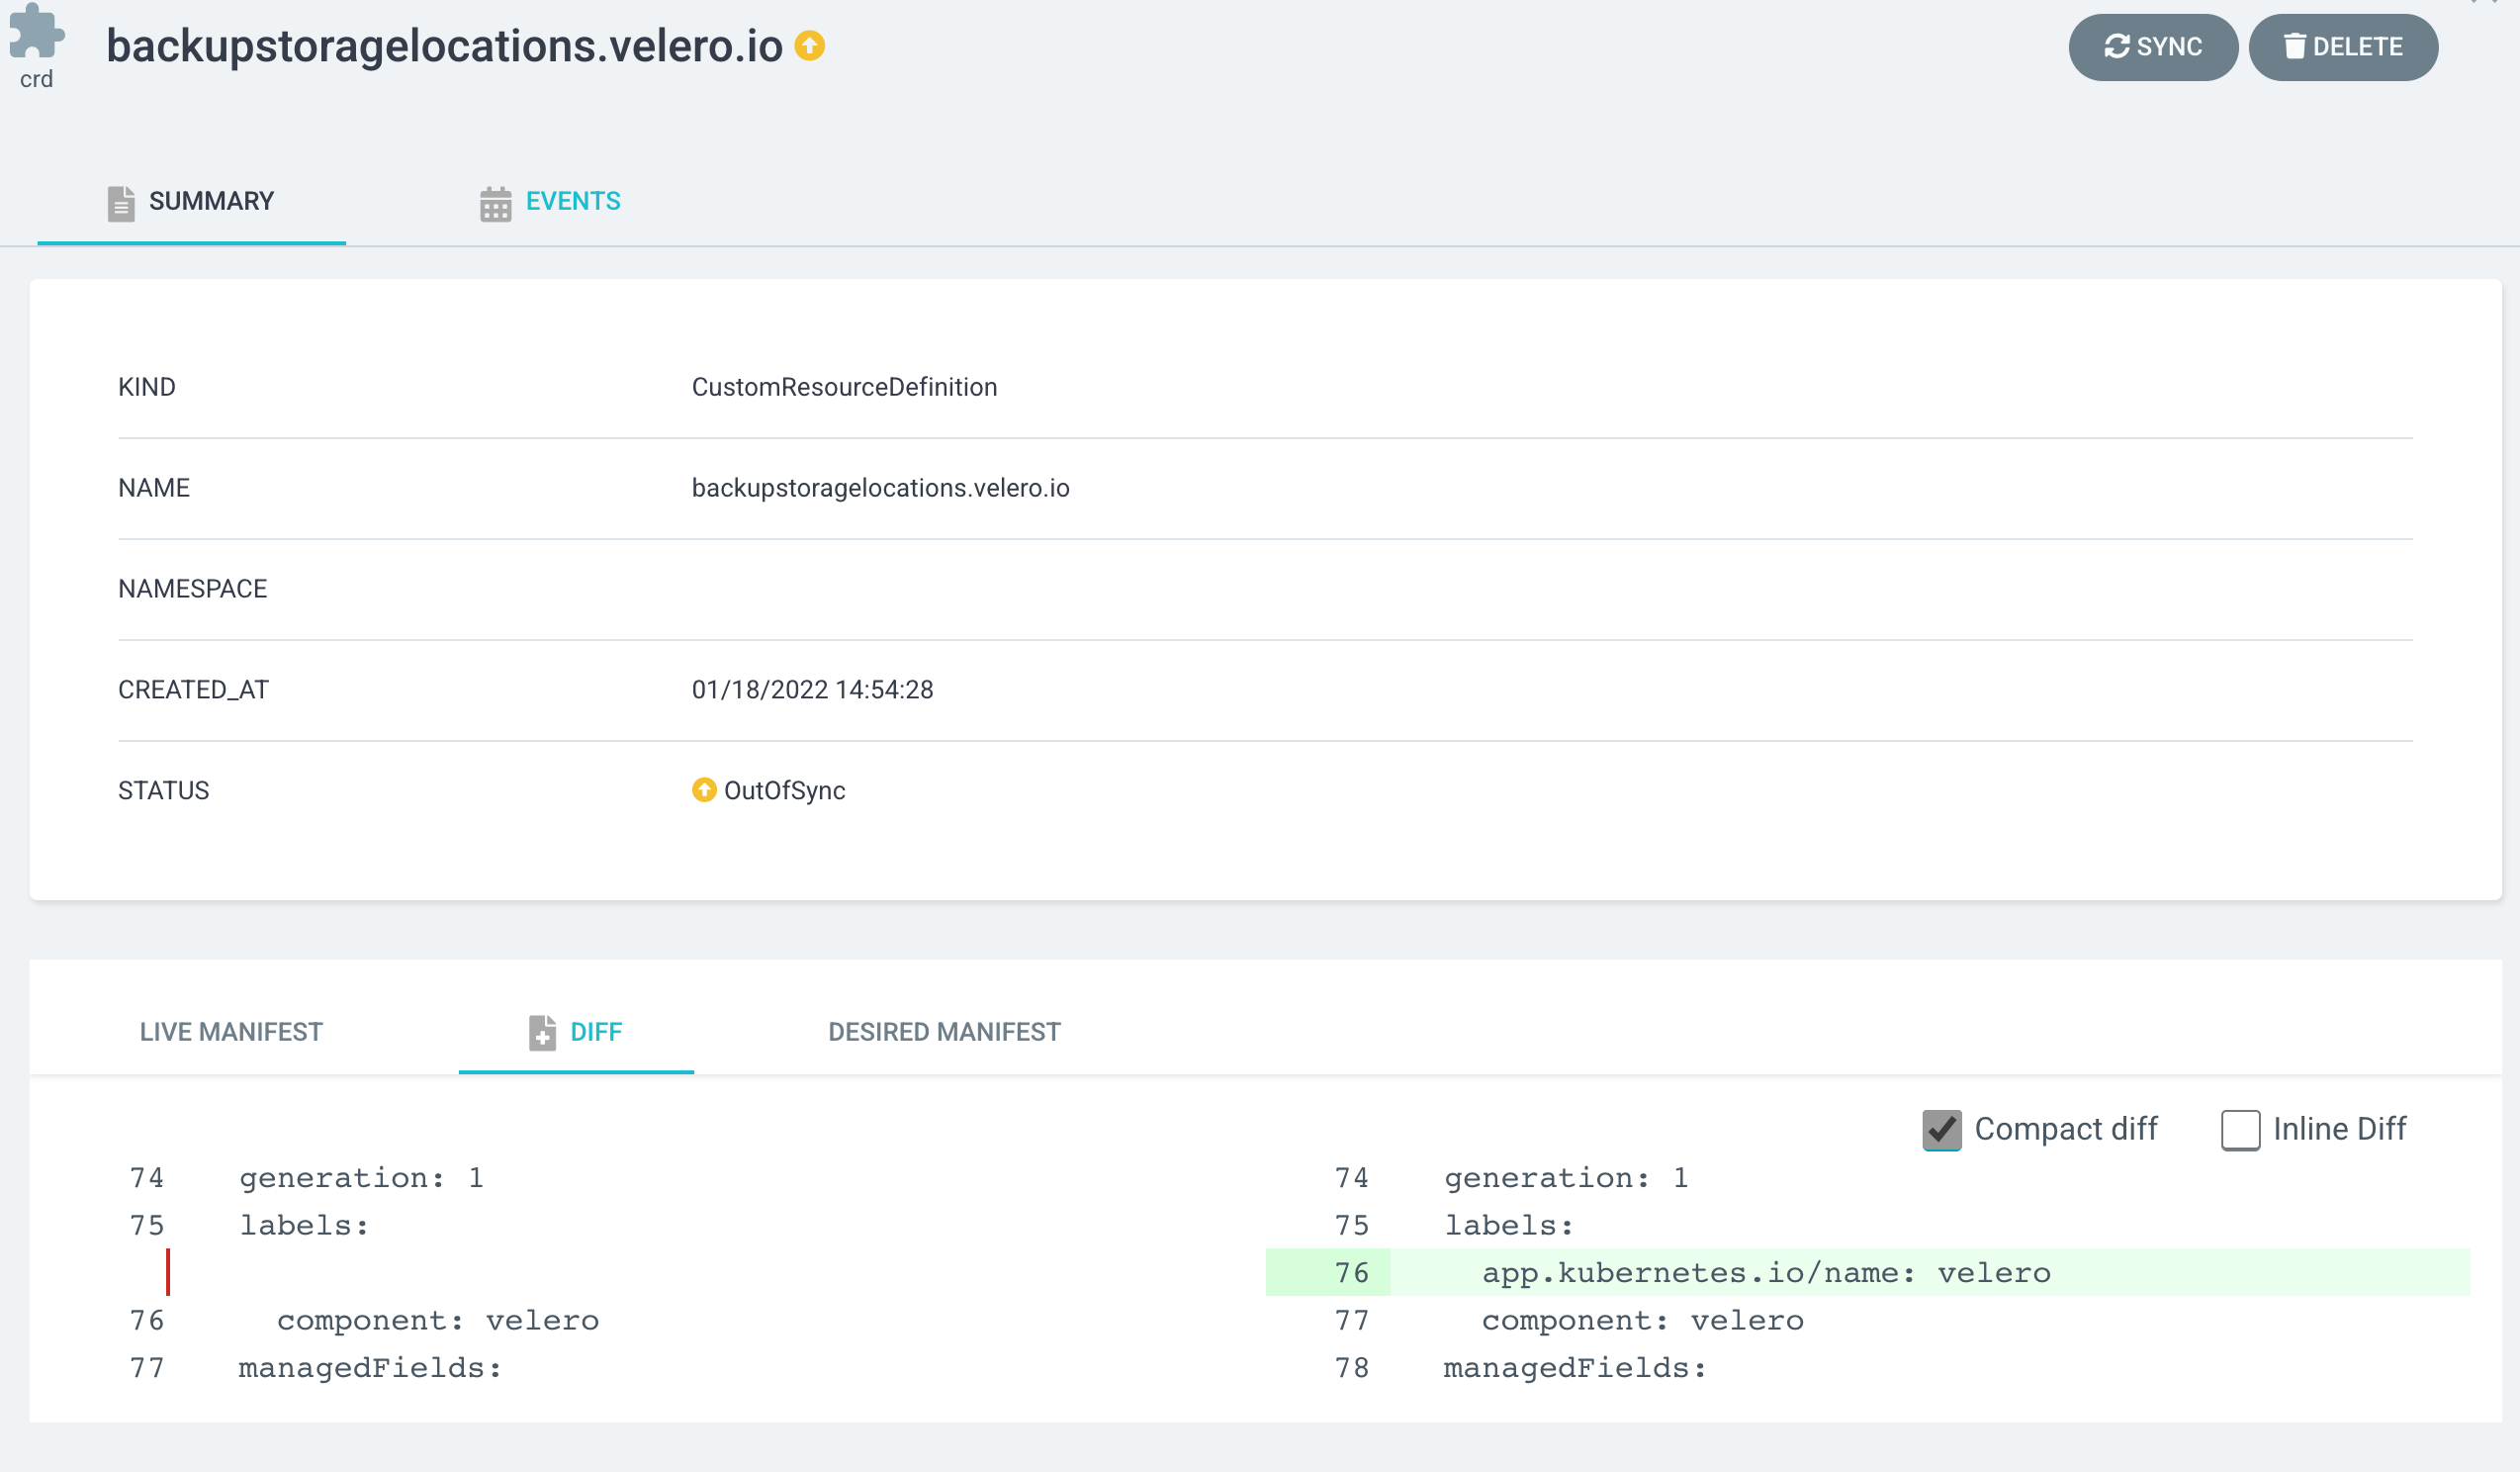Click the crd puzzle piece icon
Image resolution: width=2520 pixels, height=1472 pixels.
click(37, 33)
